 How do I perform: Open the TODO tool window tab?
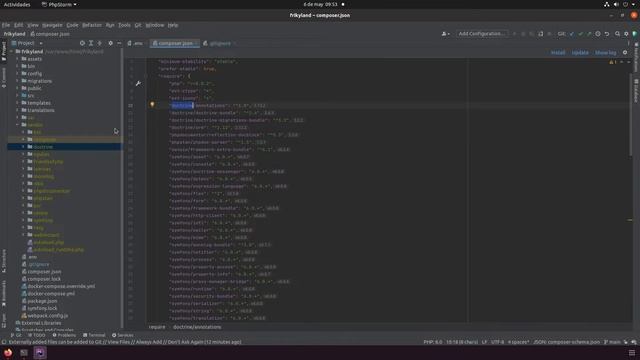point(36,335)
